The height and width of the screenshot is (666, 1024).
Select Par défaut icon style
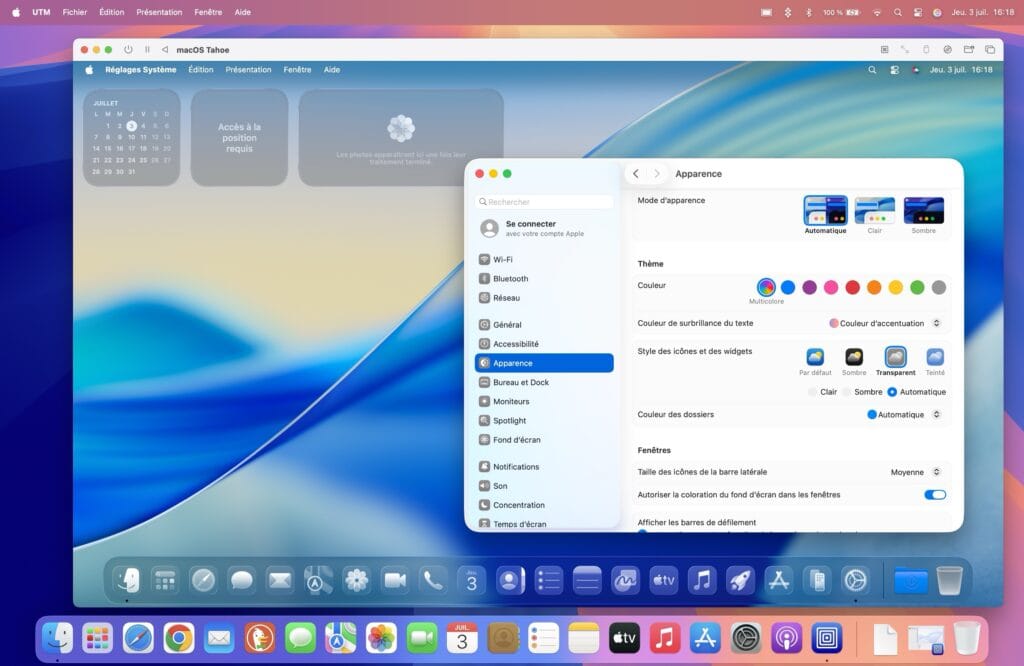[815, 357]
